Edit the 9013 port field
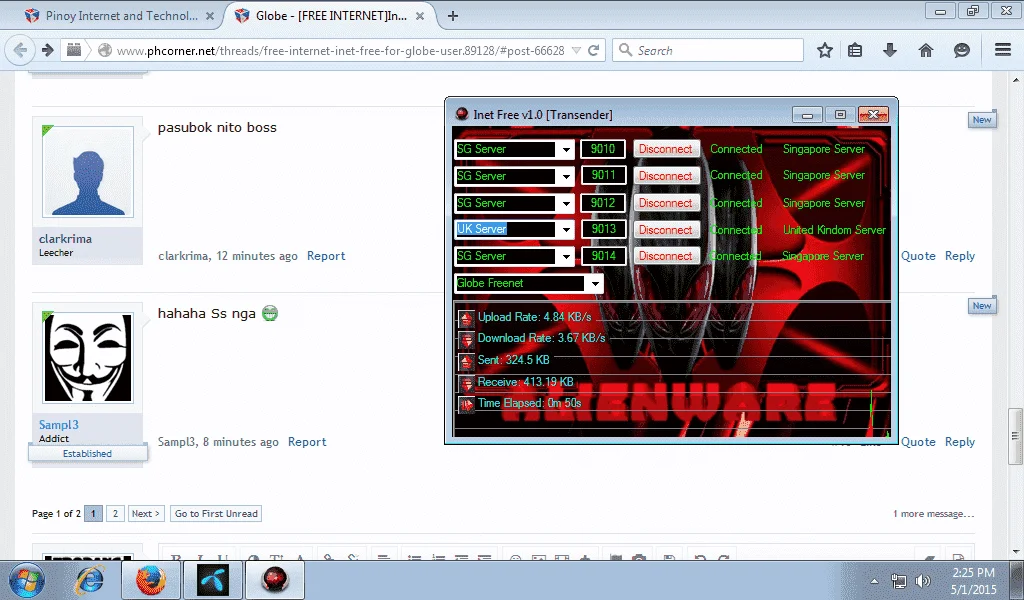This screenshot has height=600, width=1024. click(x=603, y=229)
